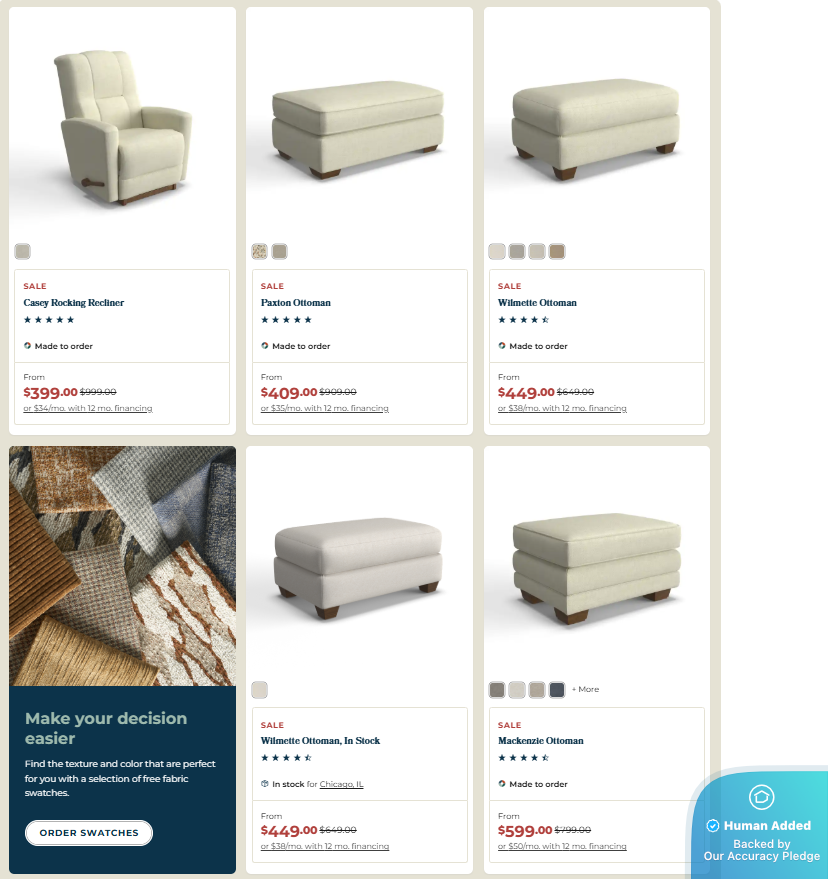This screenshot has width=828, height=879.
Task: Click the Made to order icon on Casey Recliner
Action: [27, 346]
